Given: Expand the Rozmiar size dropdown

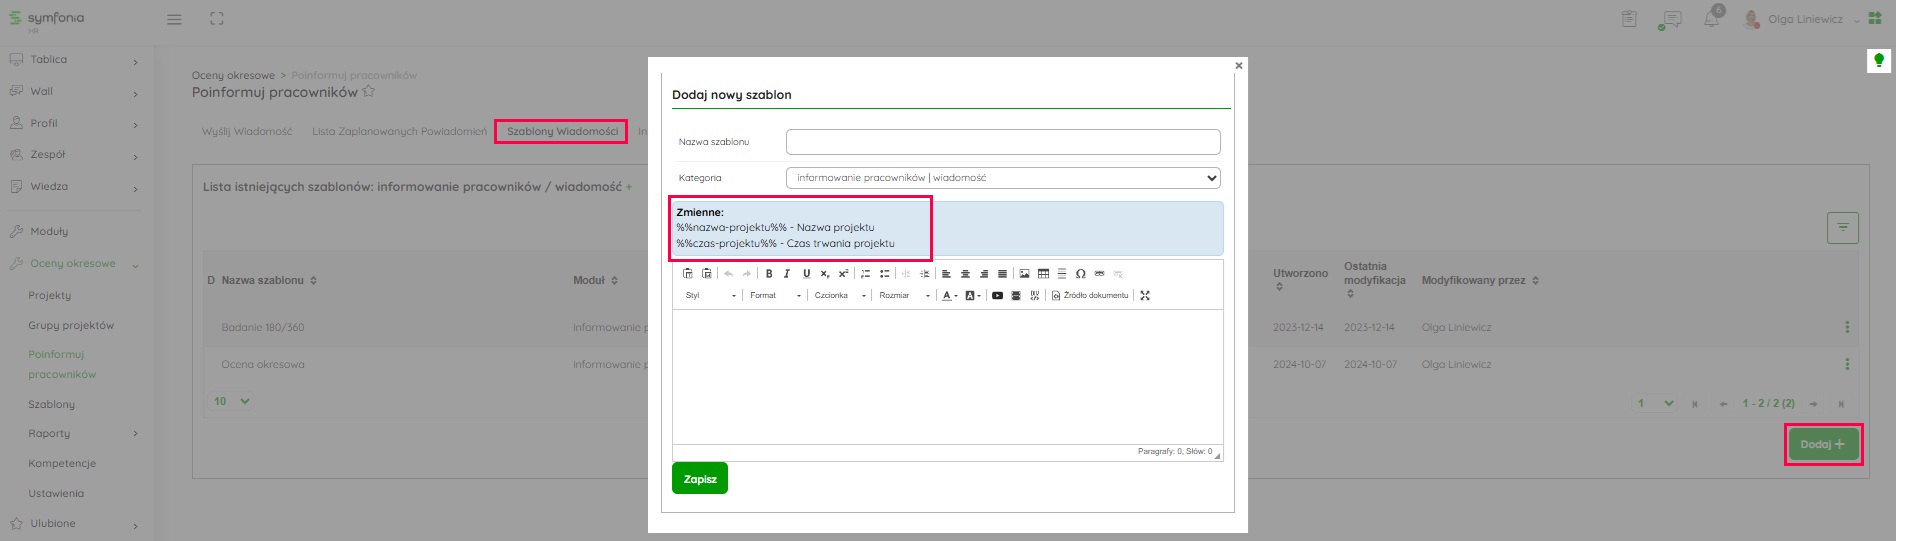Looking at the screenshot, I should (904, 295).
